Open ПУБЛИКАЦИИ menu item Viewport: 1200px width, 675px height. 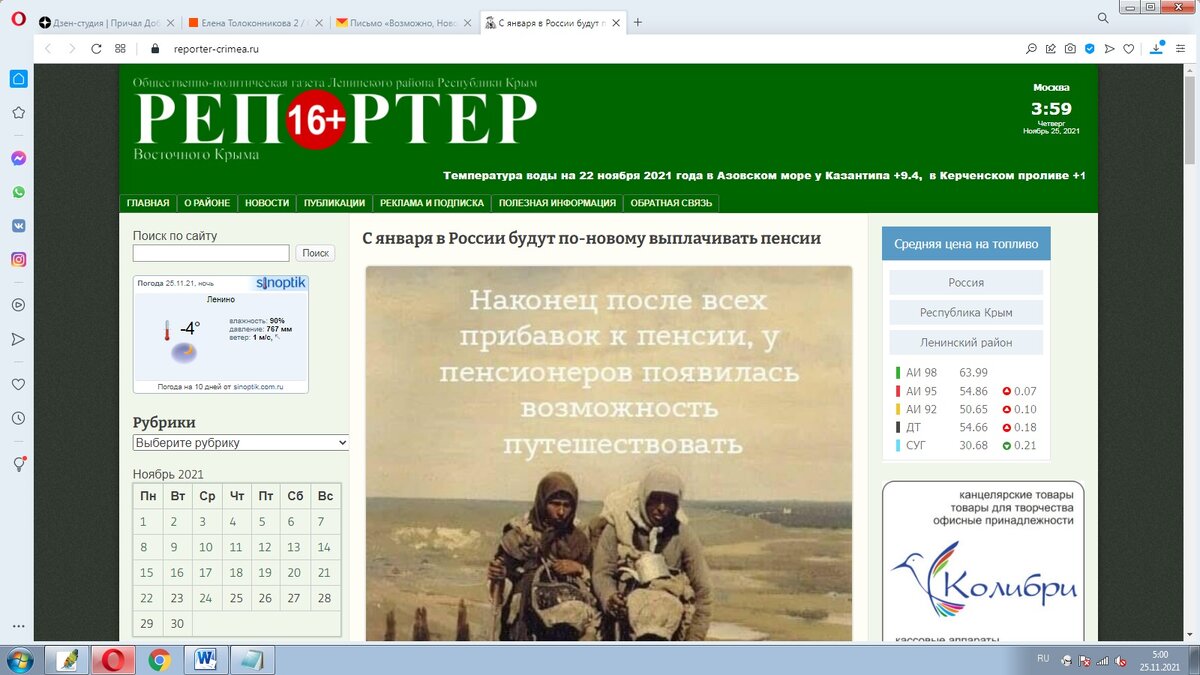pyautogui.click(x=334, y=203)
